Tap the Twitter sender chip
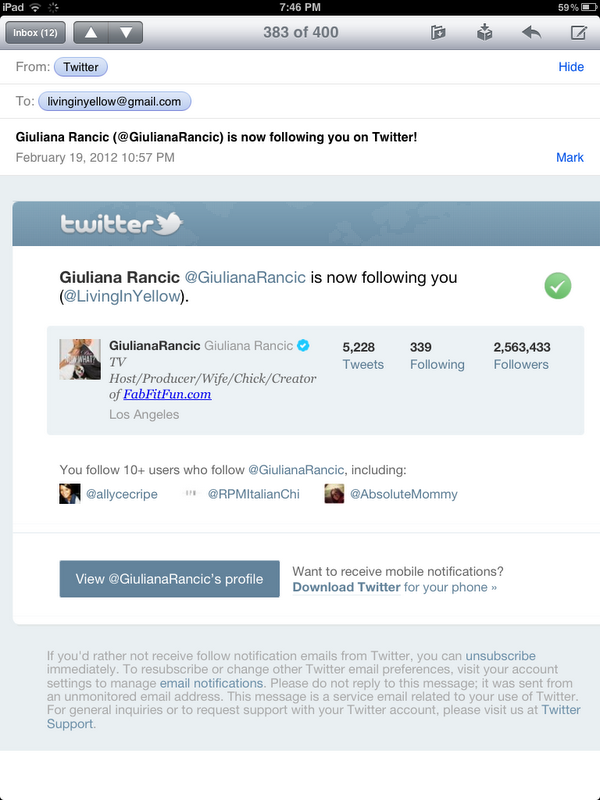Screen dimensions: 600x800 coord(81,67)
